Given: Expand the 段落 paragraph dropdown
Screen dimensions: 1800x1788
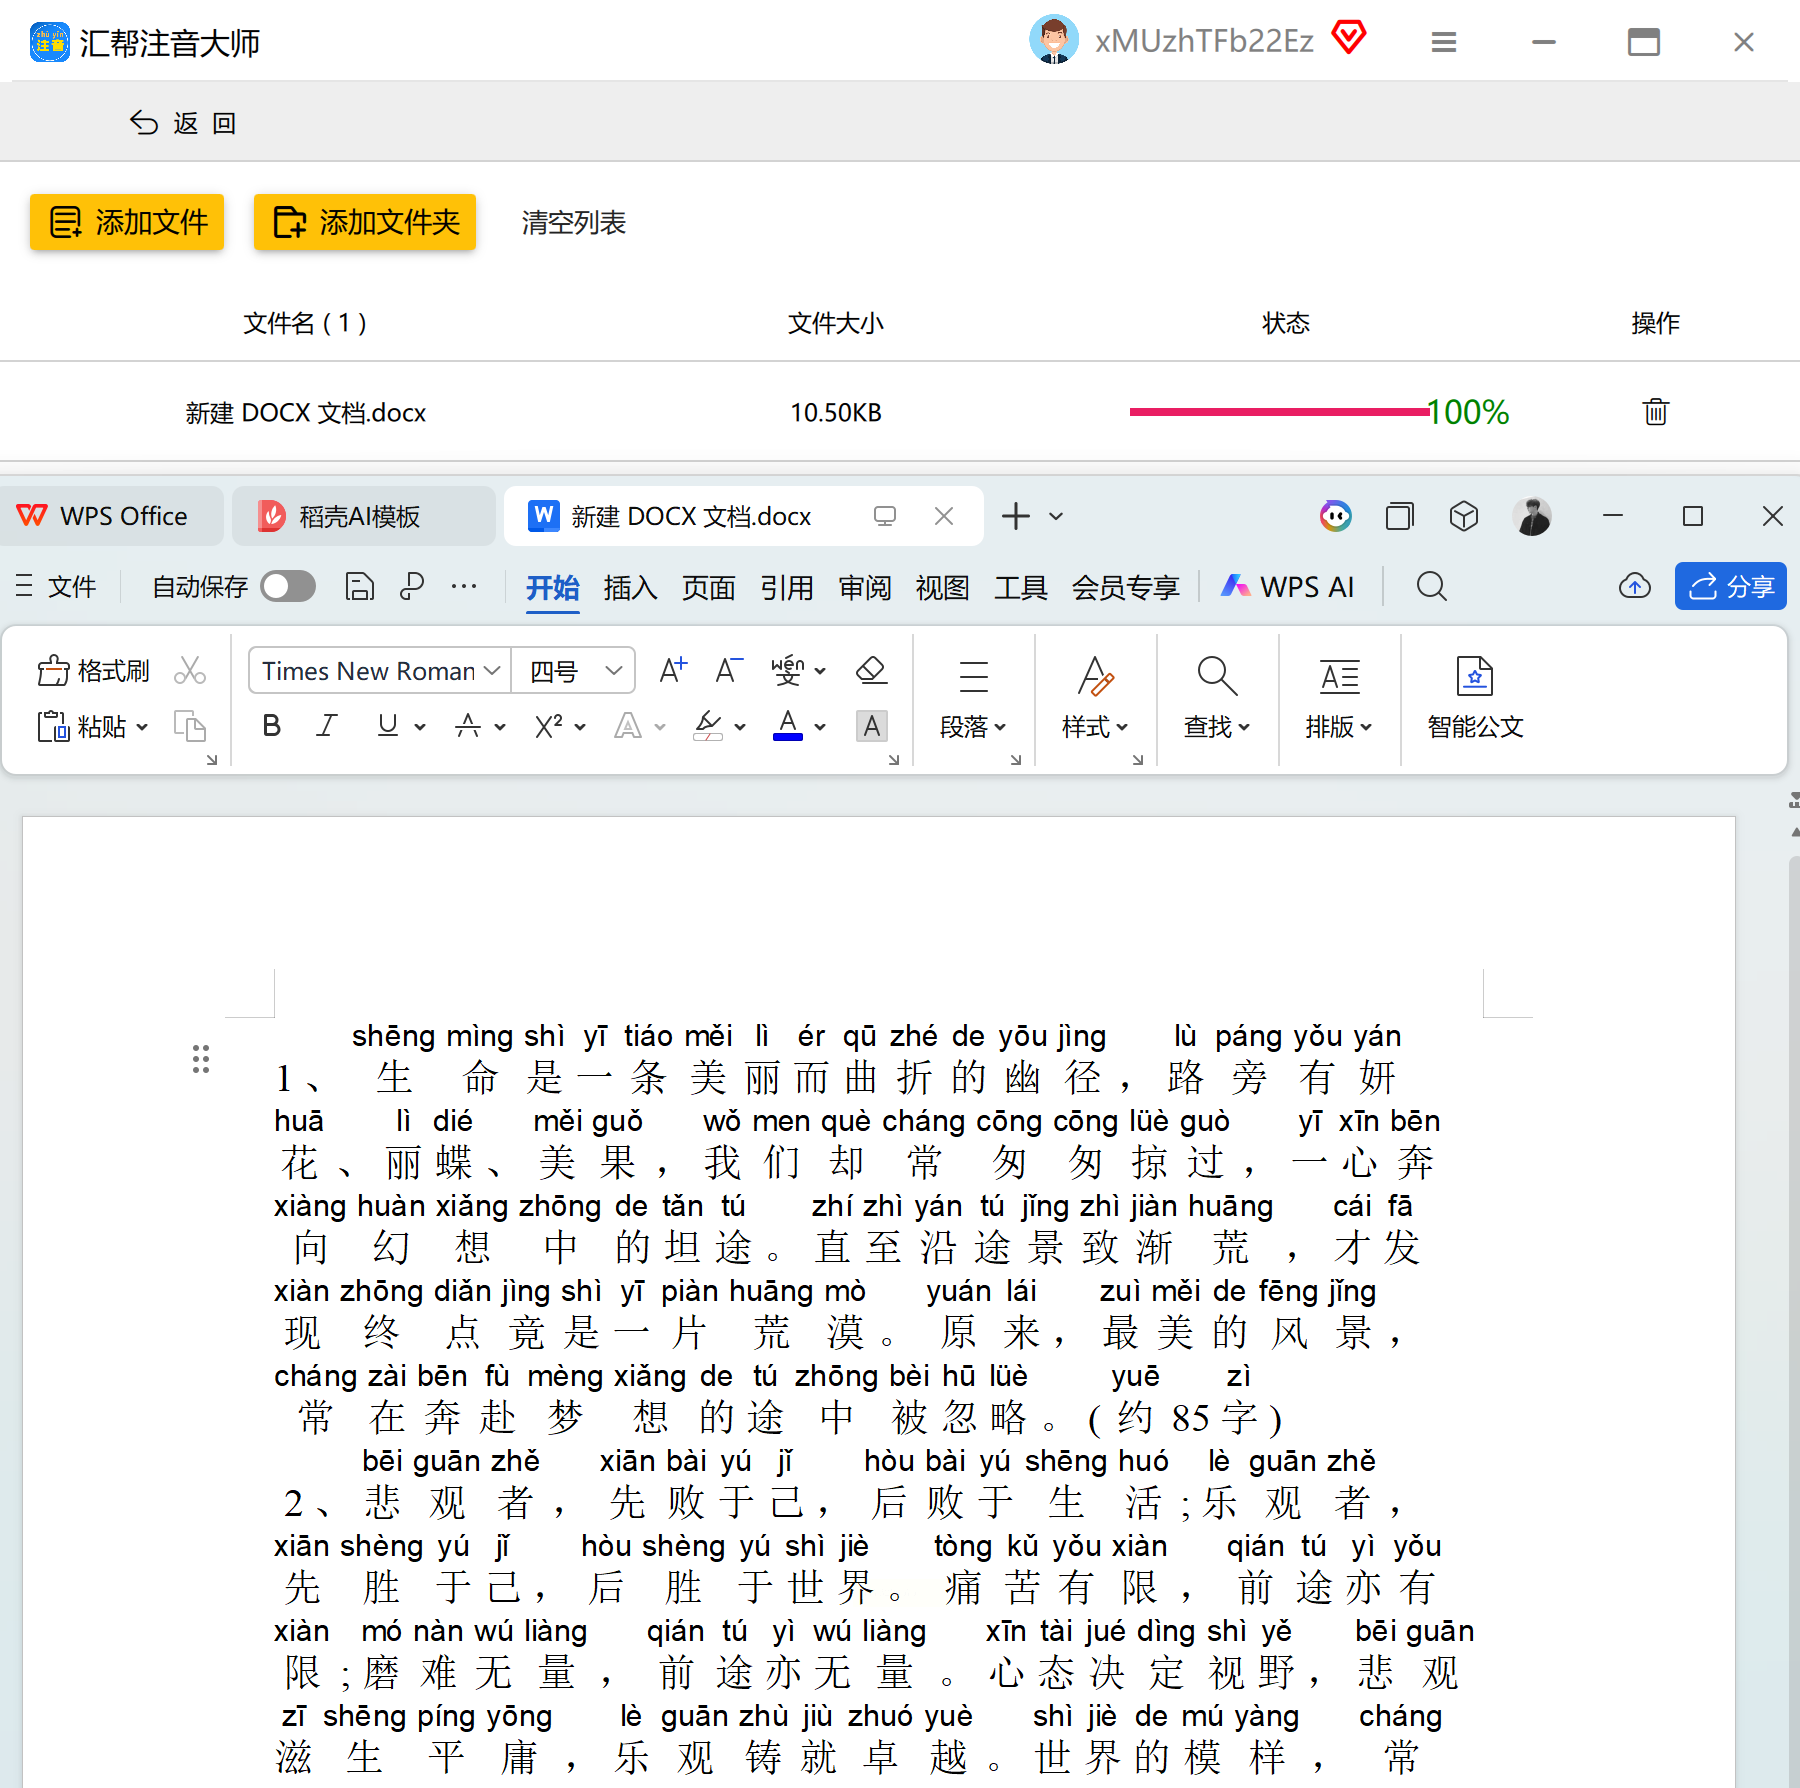Looking at the screenshot, I should pyautogui.click(x=972, y=727).
